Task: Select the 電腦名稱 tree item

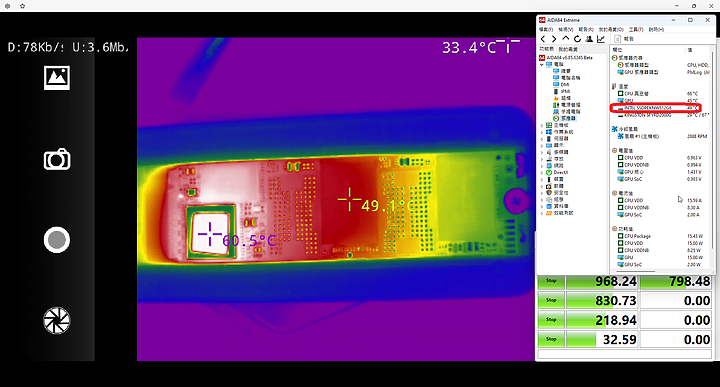Action: click(x=567, y=78)
